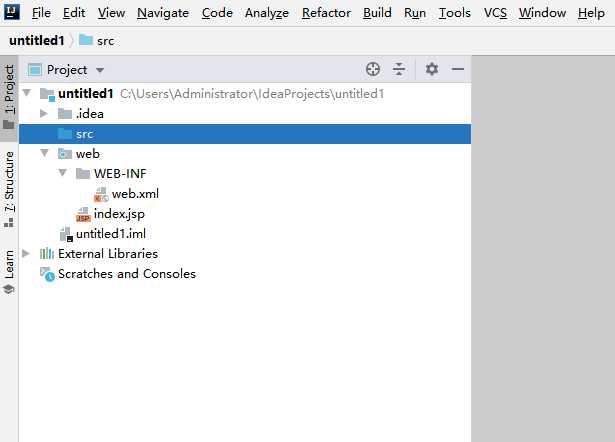This screenshot has height=442, width=615.
Task: Collapse the WEB-INF folder arrow
Action: [62, 174]
